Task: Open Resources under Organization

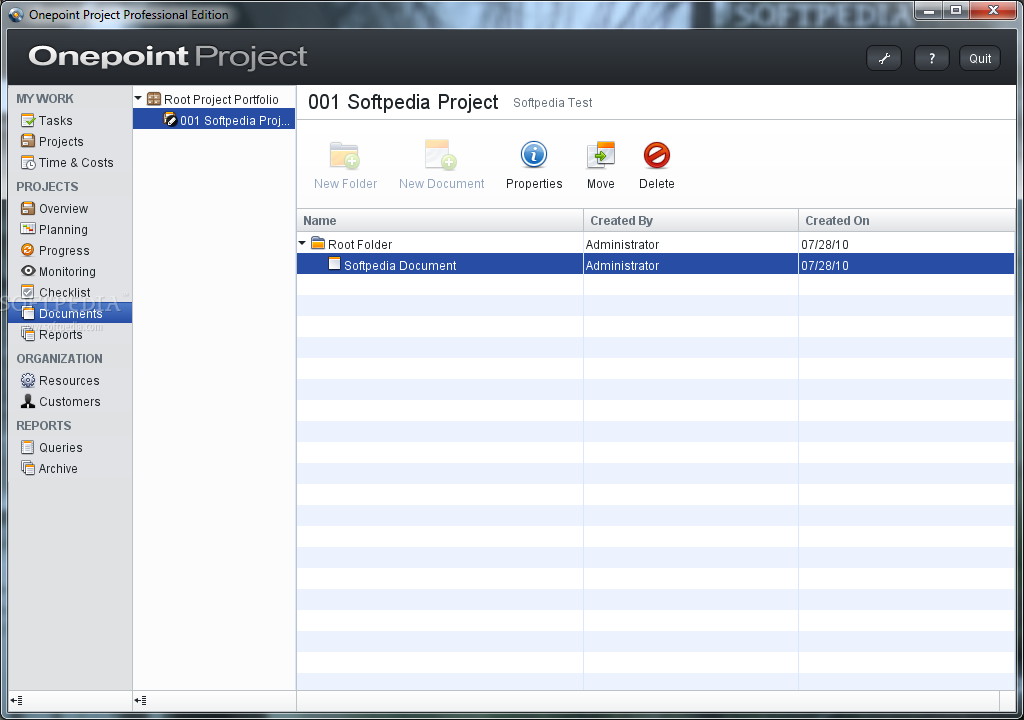Action: tap(68, 381)
